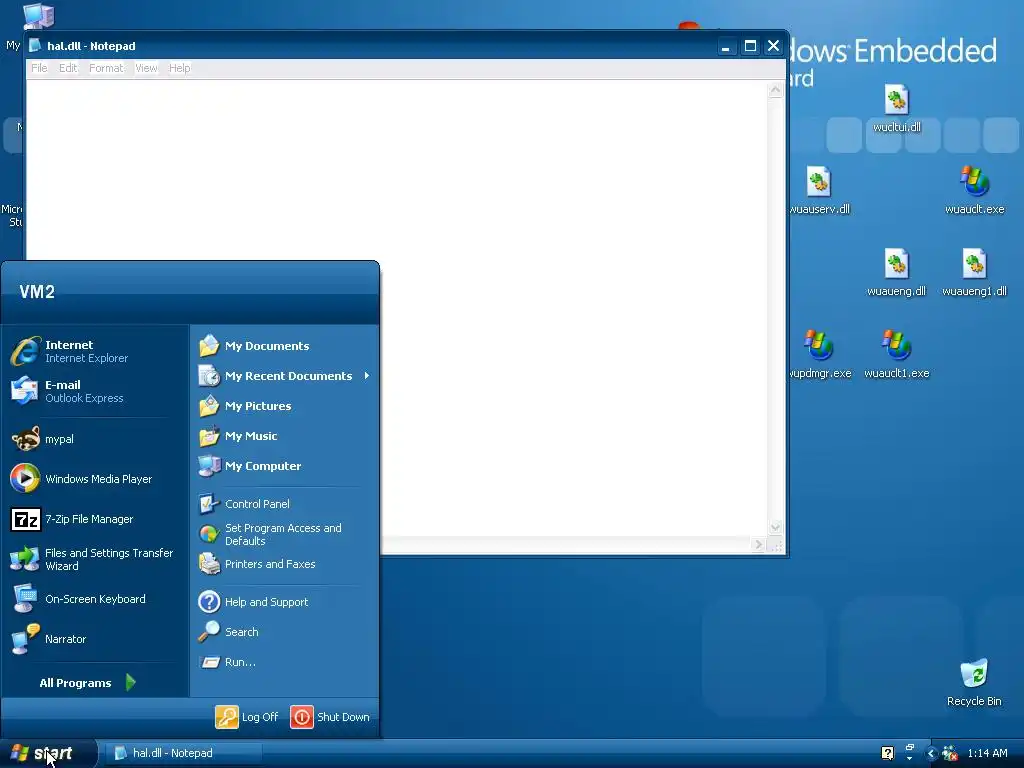Open Notepad Format menu
The width and height of the screenshot is (1024, 768).
coord(106,68)
